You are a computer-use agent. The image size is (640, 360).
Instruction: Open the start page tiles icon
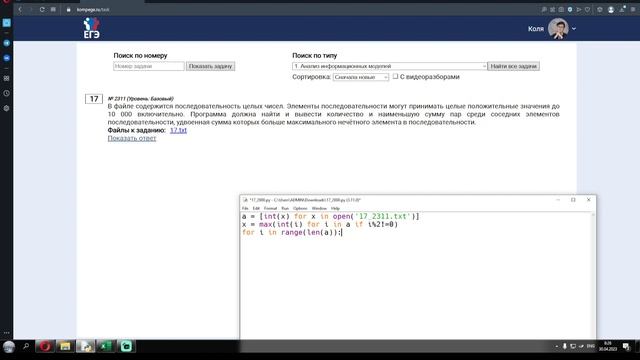(53, 9)
